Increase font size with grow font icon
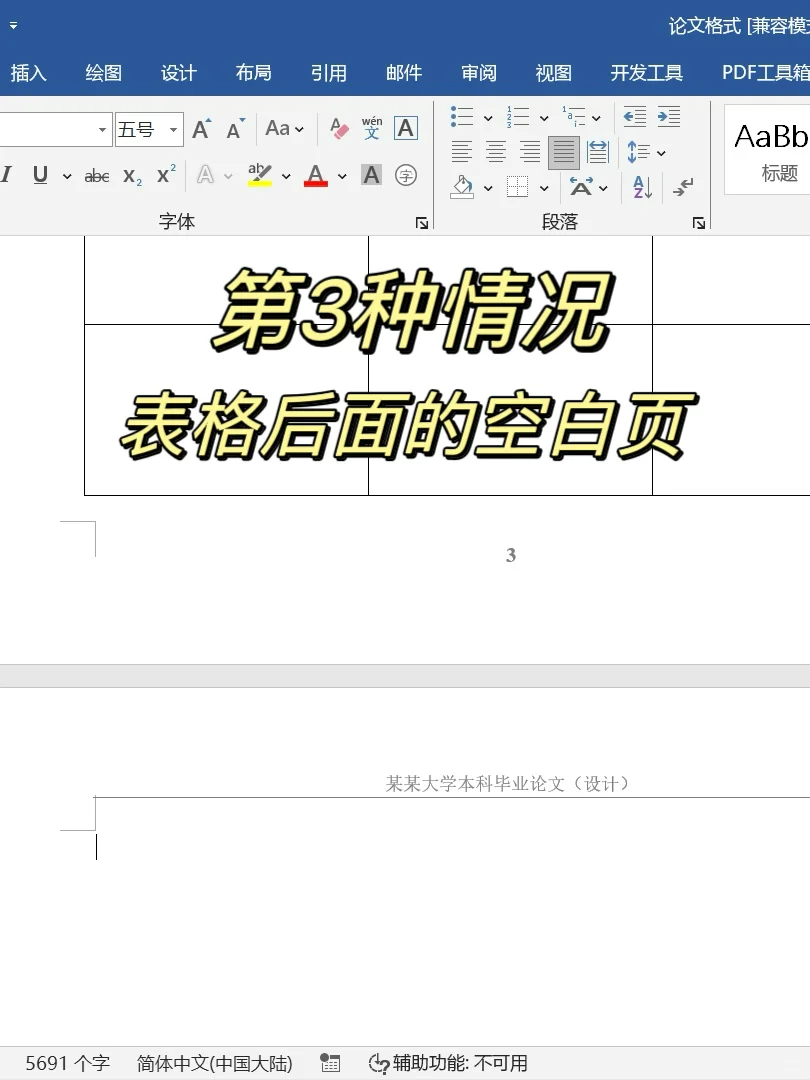The image size is (810, 1080). pos(201,129)
